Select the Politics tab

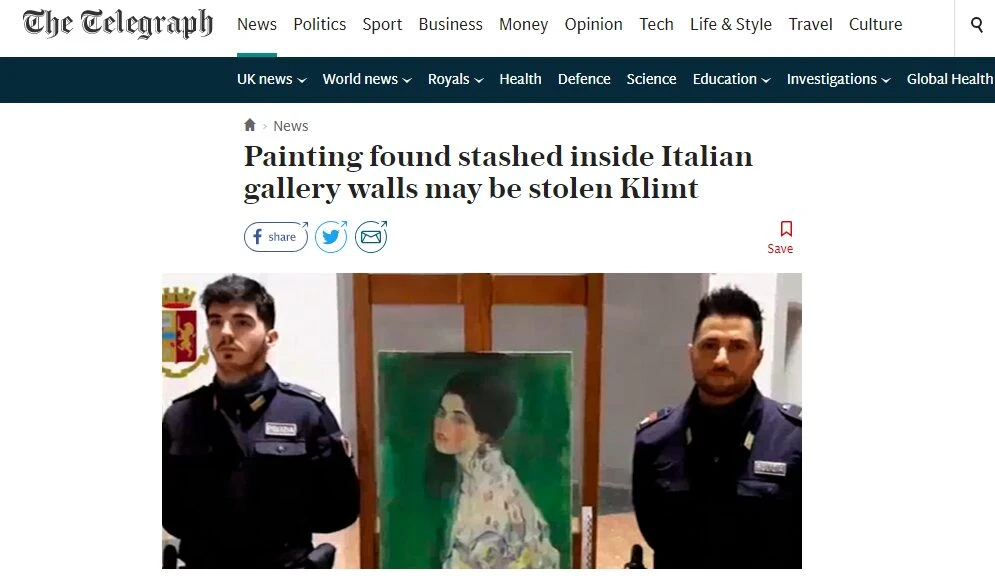(x=319, y=24)
